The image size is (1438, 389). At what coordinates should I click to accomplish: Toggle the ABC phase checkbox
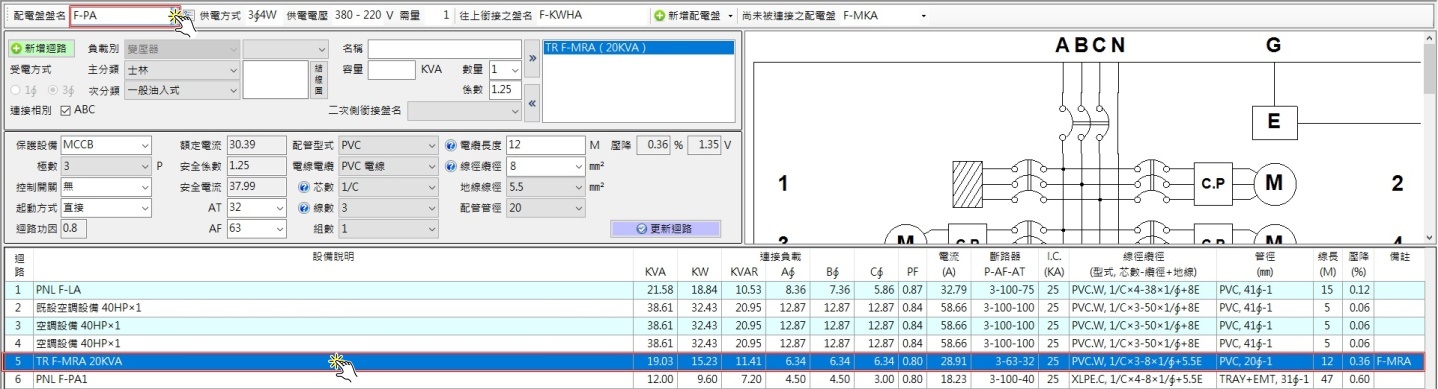pyautogui.click(x=67, y=110)
